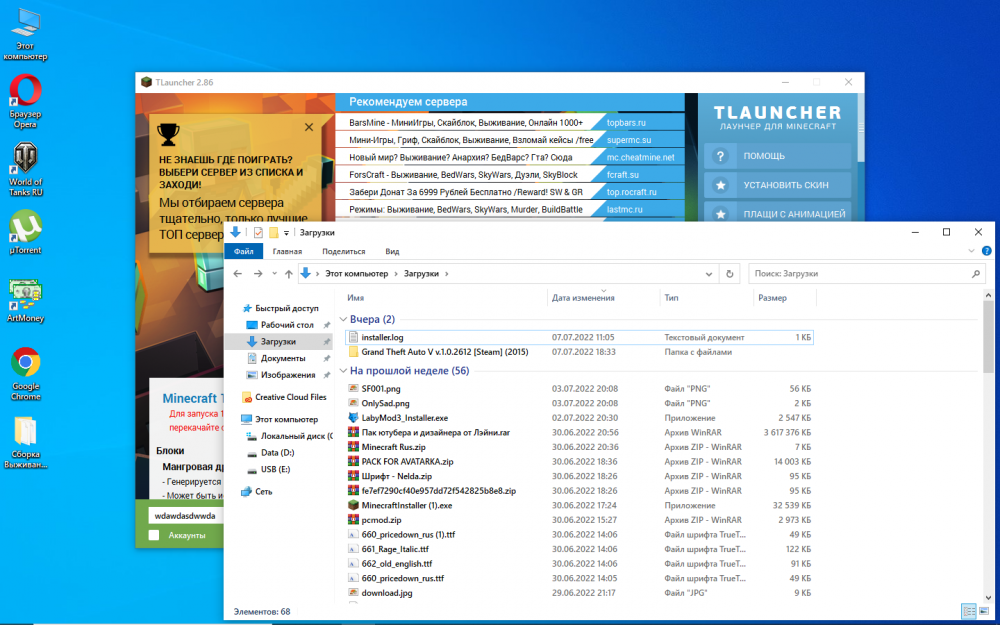1000x625 pixels.
Task: Click the topbars.ru server address
Action: pyautogui.click(x=626, y=122)
